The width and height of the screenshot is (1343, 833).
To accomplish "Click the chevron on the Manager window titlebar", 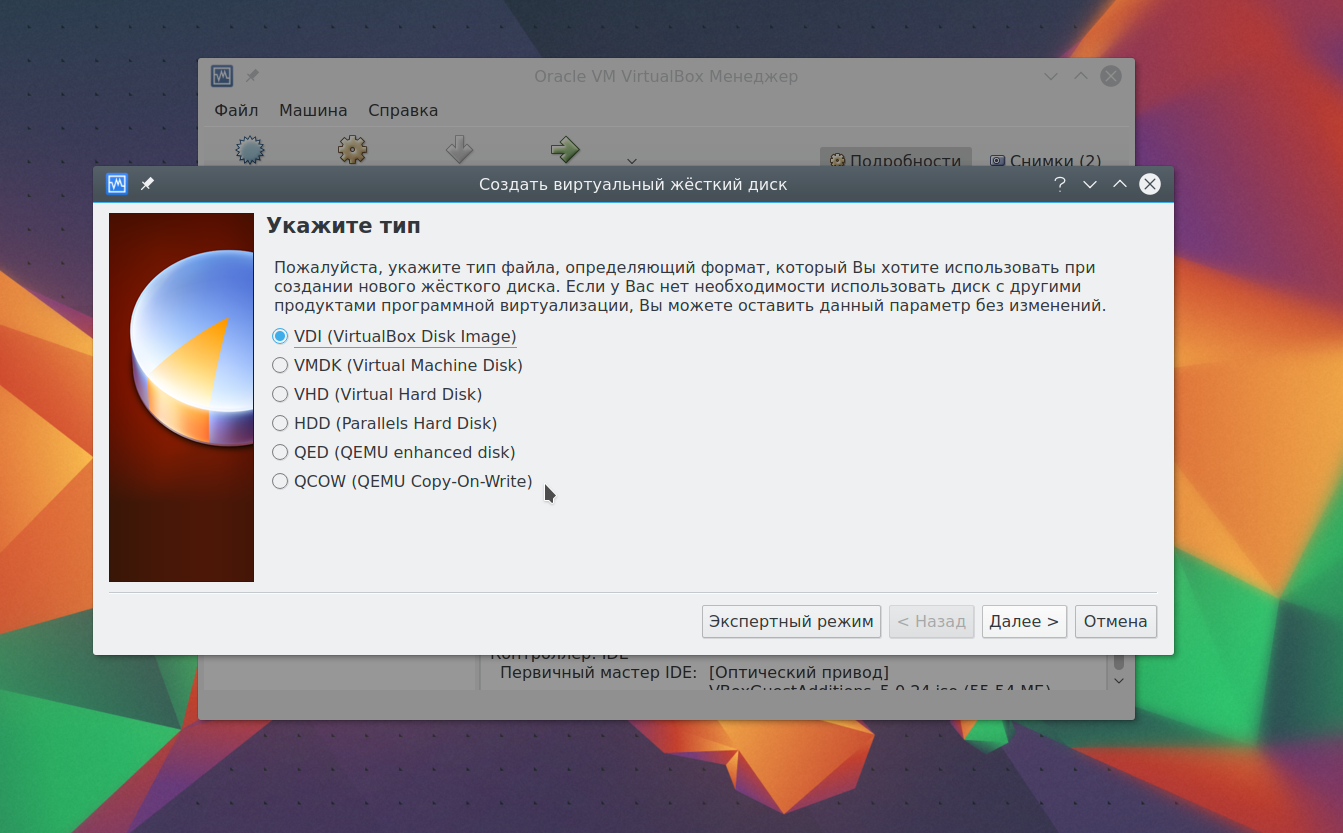I will 1050,75.
